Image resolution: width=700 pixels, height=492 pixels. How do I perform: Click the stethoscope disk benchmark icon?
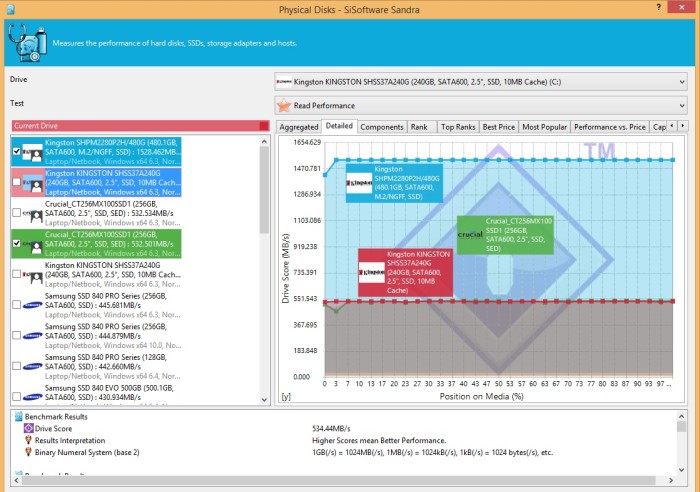pyautogui.click(x=27, y=43)
